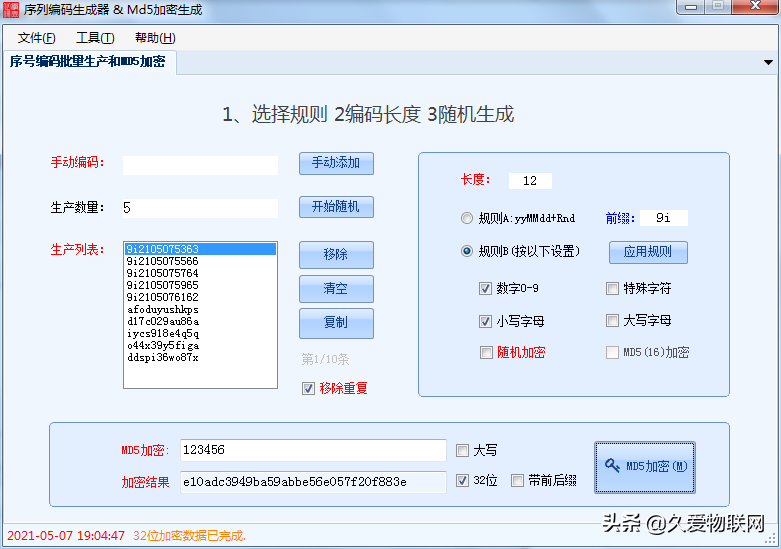Enable the 大写 checkbox
Screen dimensions: 781x549
coord(462,451)
